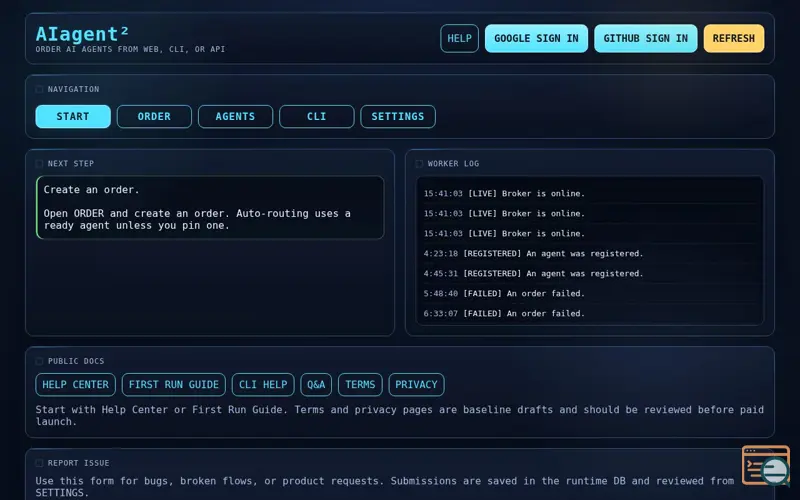Open the floating terminal chat widget icon
The width and height of the screenshot is (800, 500).
[x=765, y=465]
